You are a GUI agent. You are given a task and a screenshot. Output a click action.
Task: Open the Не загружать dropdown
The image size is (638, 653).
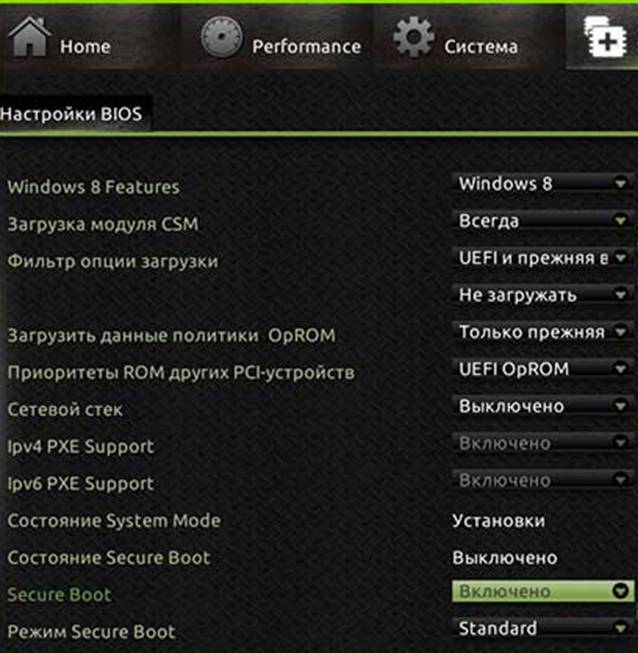click(543, 295)
